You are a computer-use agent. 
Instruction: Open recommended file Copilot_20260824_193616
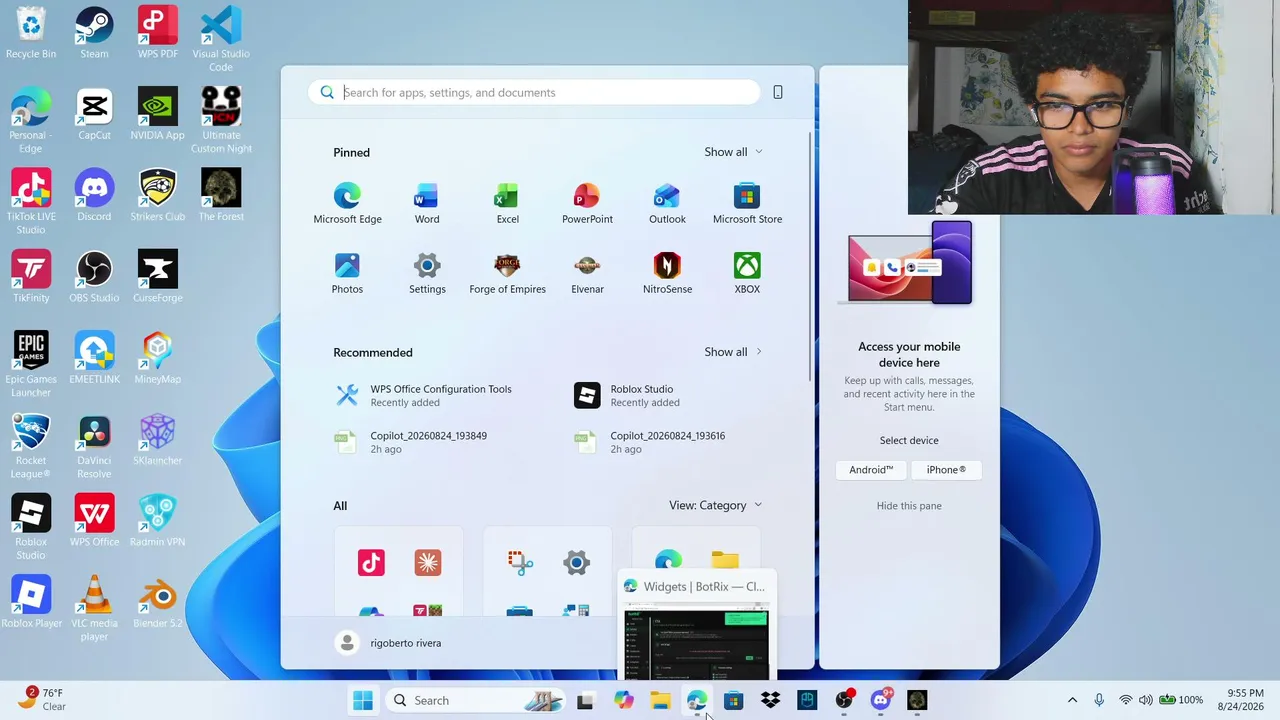pos(650,442)
